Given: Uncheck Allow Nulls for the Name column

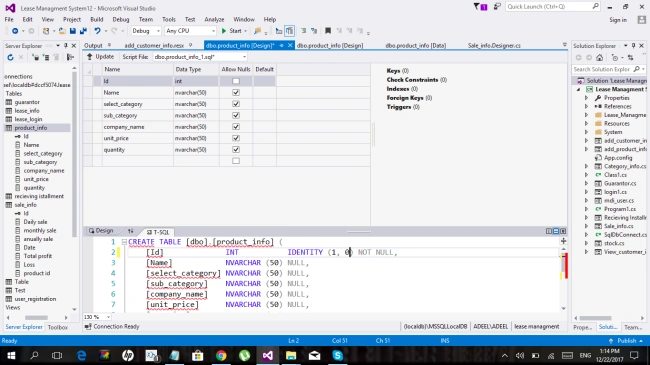Looking at the screenshot, I should tap(236, 92).
